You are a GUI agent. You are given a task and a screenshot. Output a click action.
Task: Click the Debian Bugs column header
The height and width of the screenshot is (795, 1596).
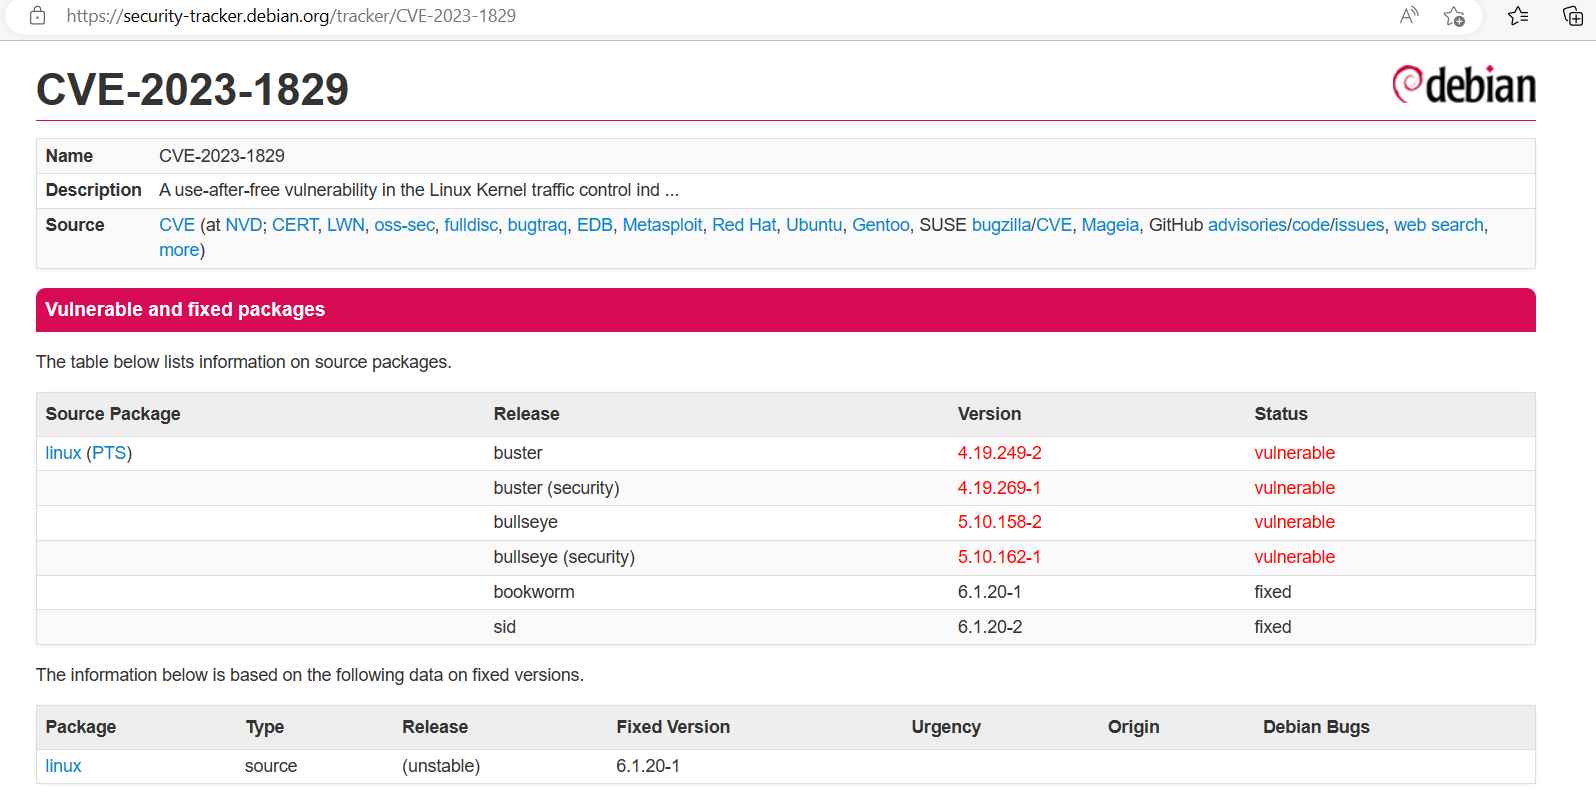[1316, 727]
